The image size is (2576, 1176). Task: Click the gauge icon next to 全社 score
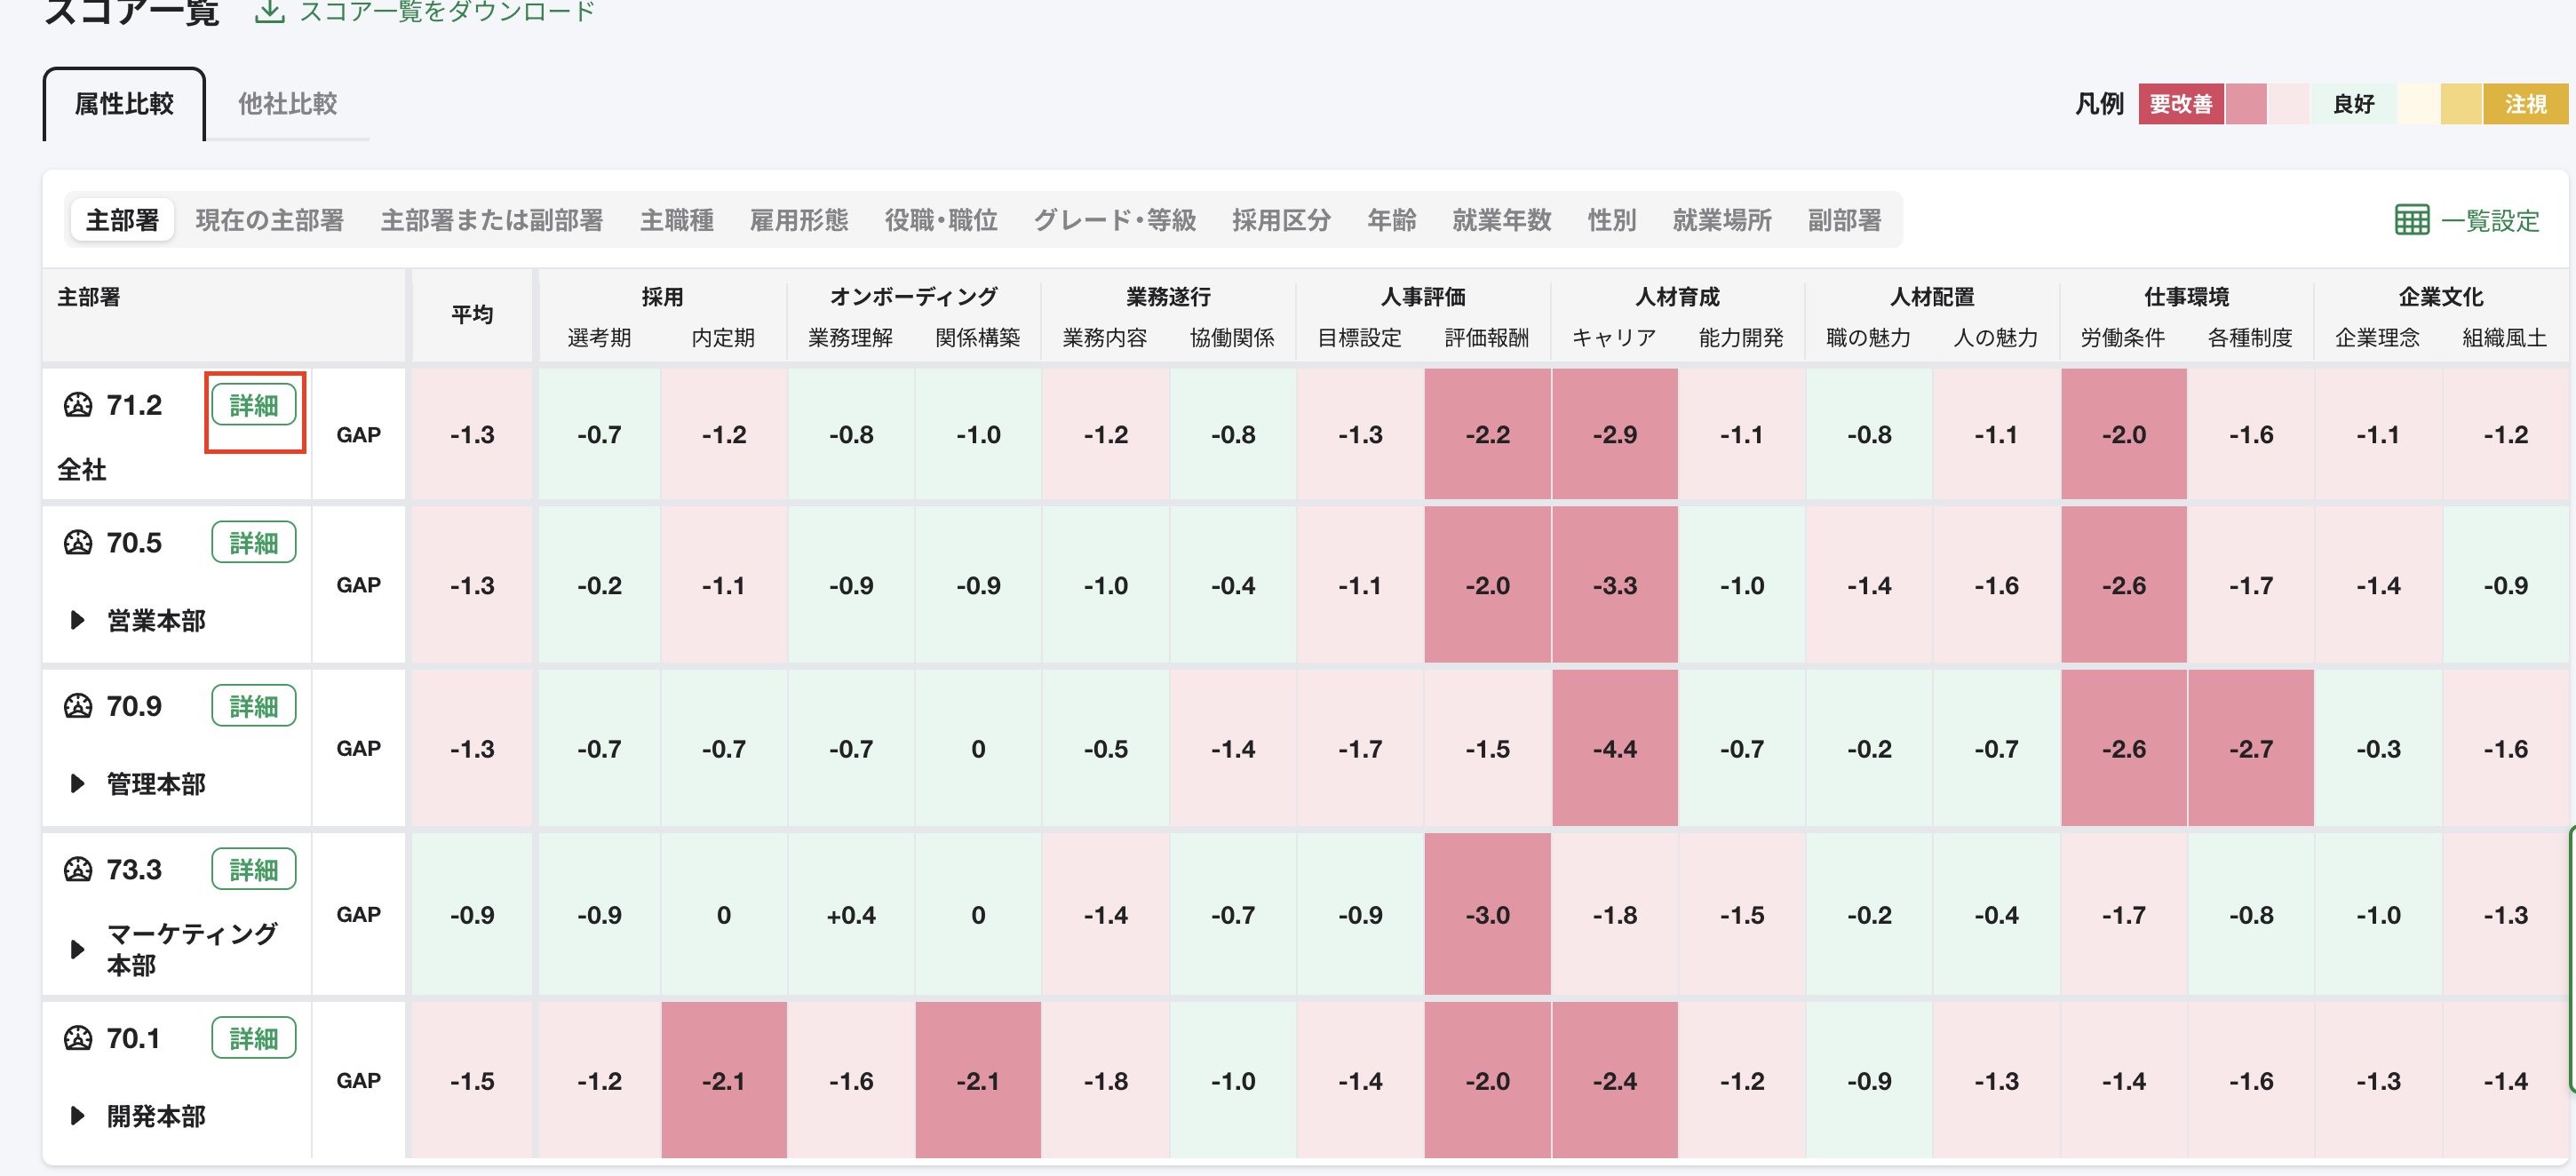[80, 405]
